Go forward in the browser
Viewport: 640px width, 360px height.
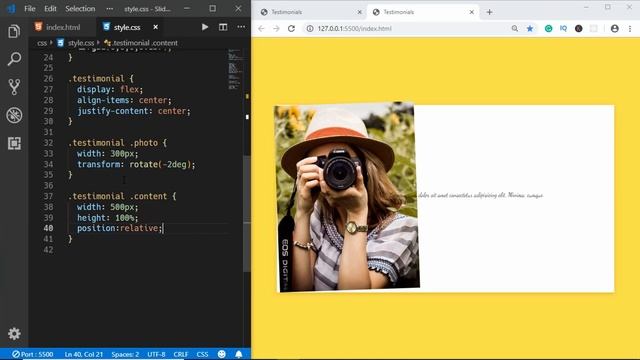click(x=276, y=29)
